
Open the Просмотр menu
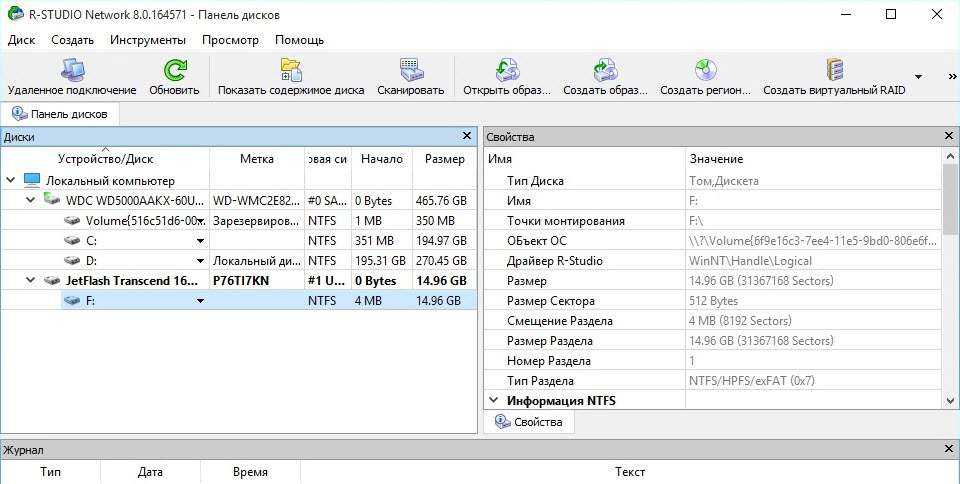(230, 40)
